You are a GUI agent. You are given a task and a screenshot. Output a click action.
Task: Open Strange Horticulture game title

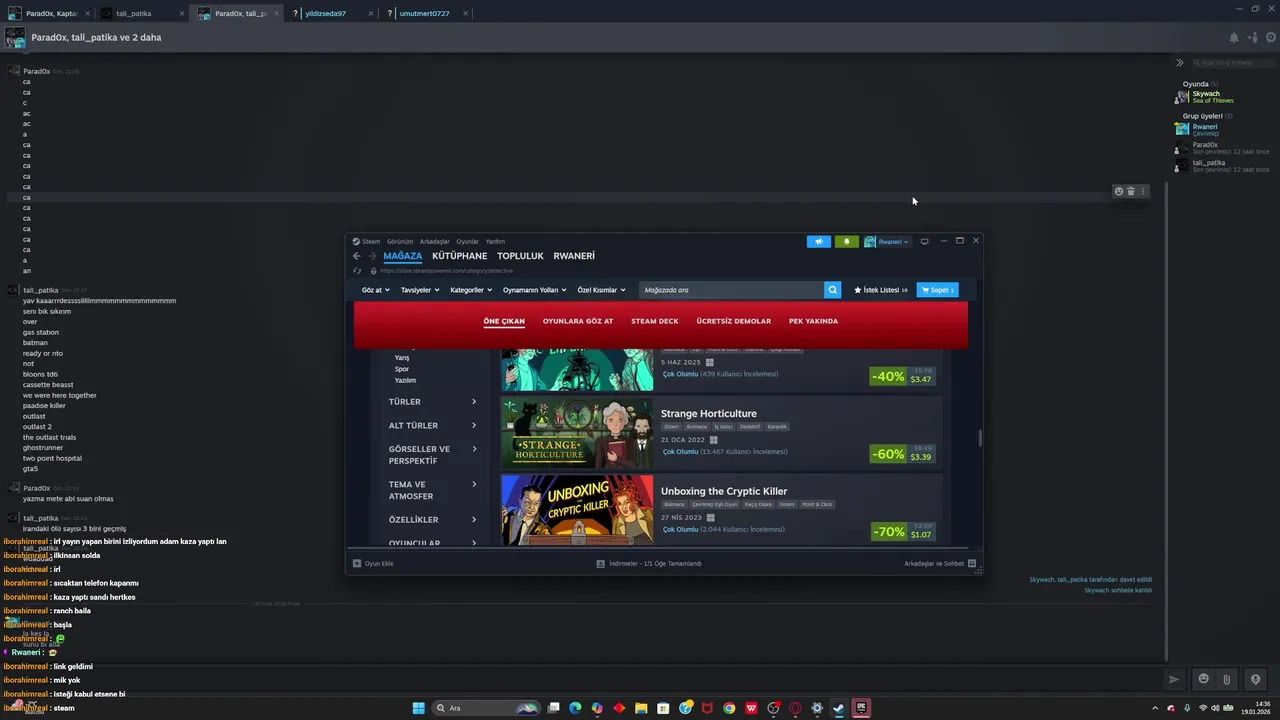click(x=708, y=413)
